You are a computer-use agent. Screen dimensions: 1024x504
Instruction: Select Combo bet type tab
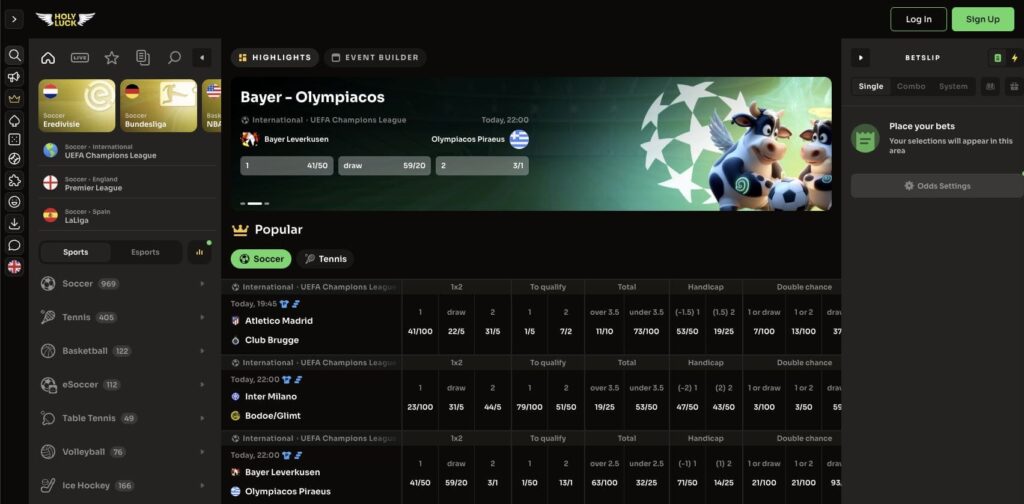pos(911,86)
